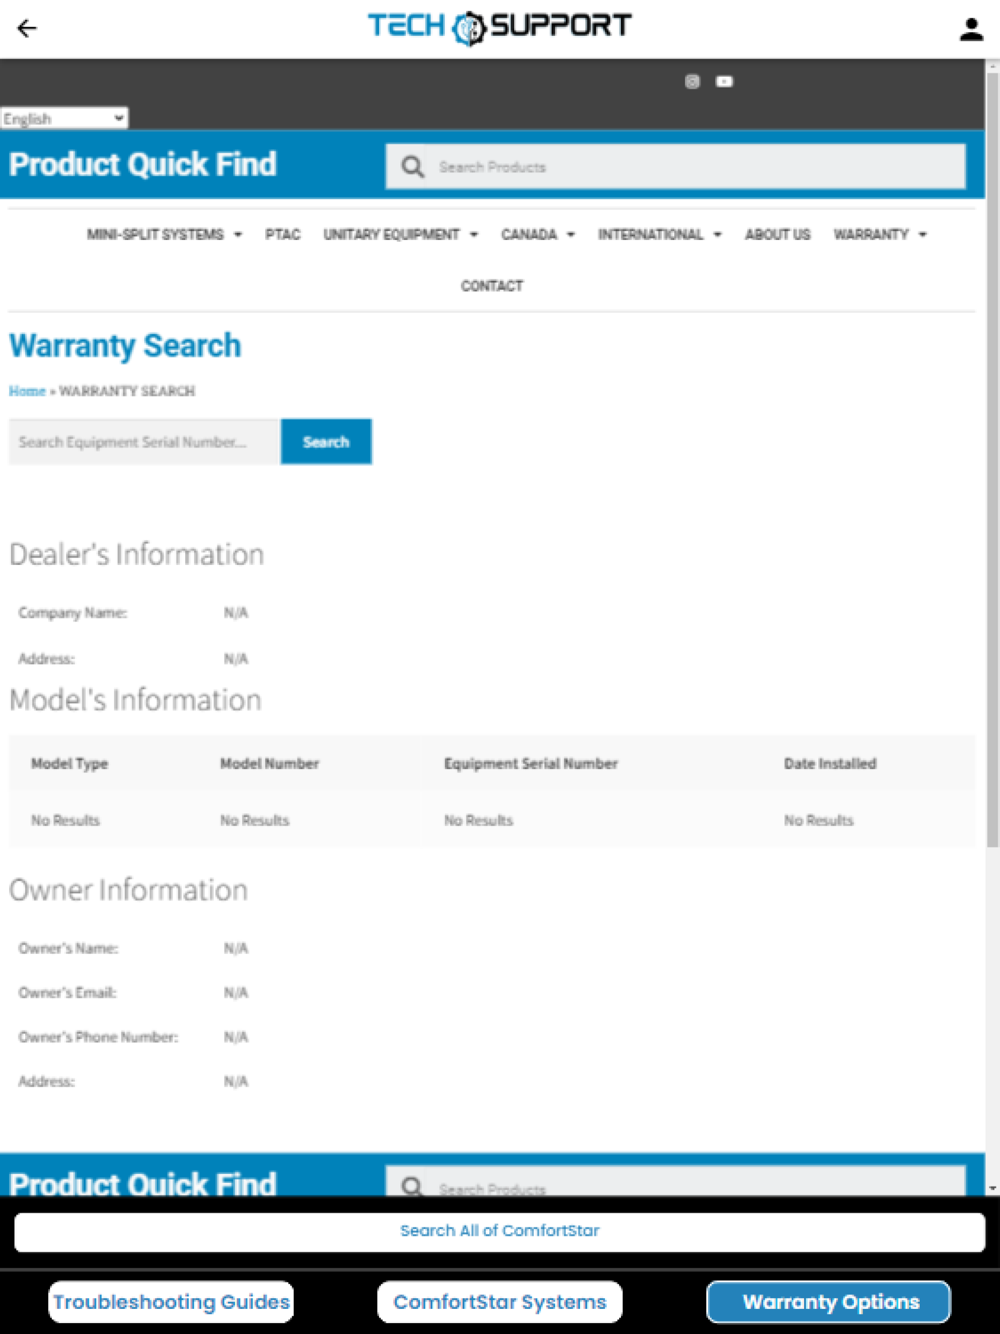The height and width of the screenshot is (1334, 1000).
Task: Open the user profile icon
Action: (x=971, y=29)
